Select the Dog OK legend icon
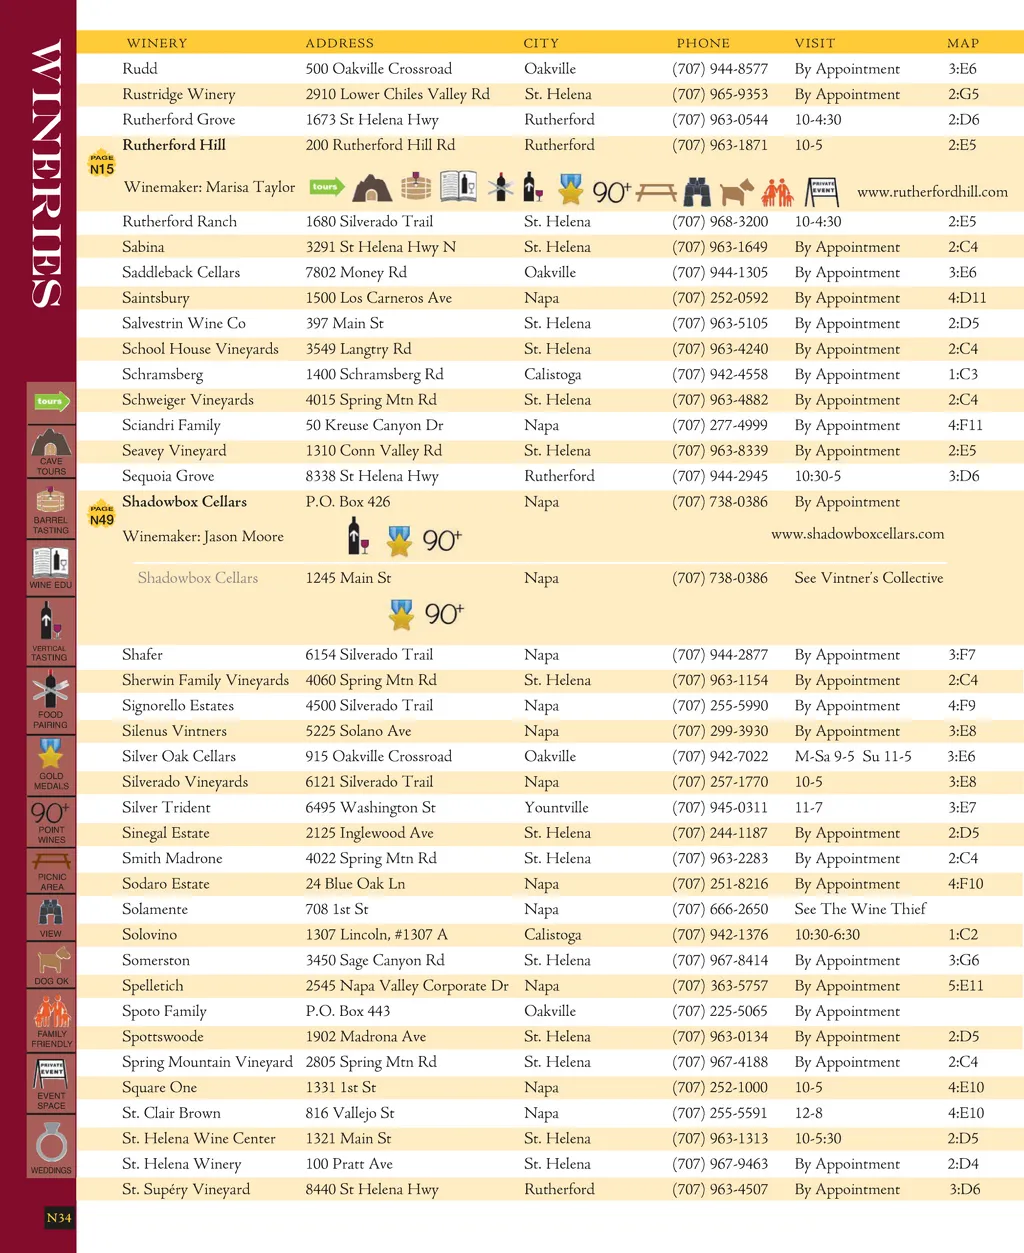Viewport: 1024px width, 1253px height. [x=51, y=964]
